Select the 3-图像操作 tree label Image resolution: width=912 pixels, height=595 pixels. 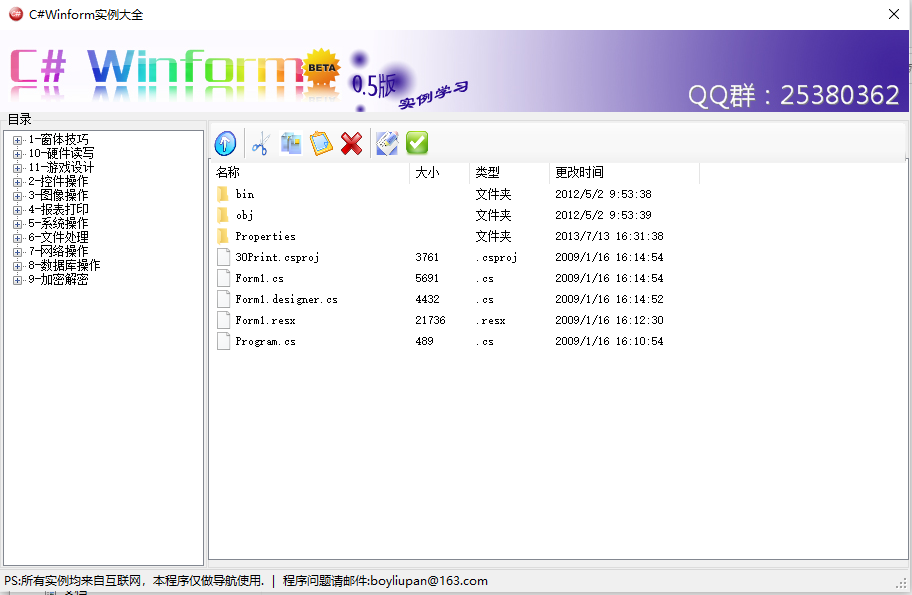(58, 195)
